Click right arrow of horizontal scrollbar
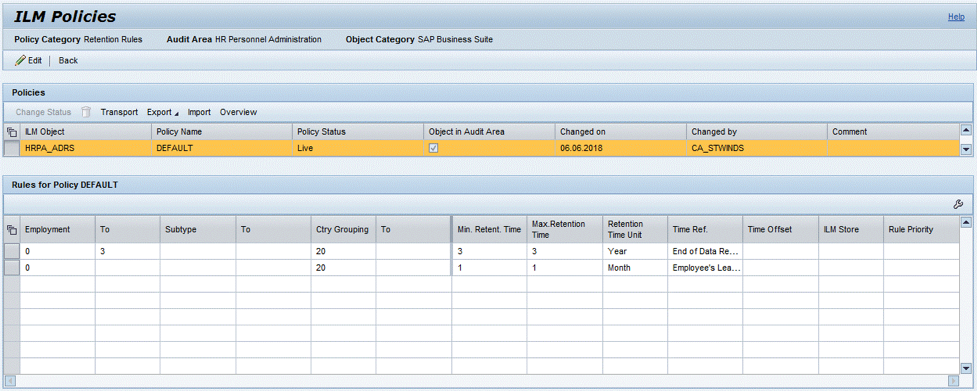The height and width of the screenshot is (391, 977). click(x=953, y=380)
